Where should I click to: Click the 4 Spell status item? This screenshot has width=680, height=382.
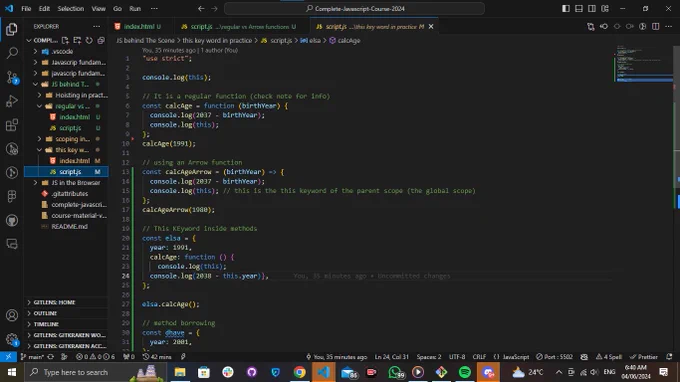coord(609,357)
